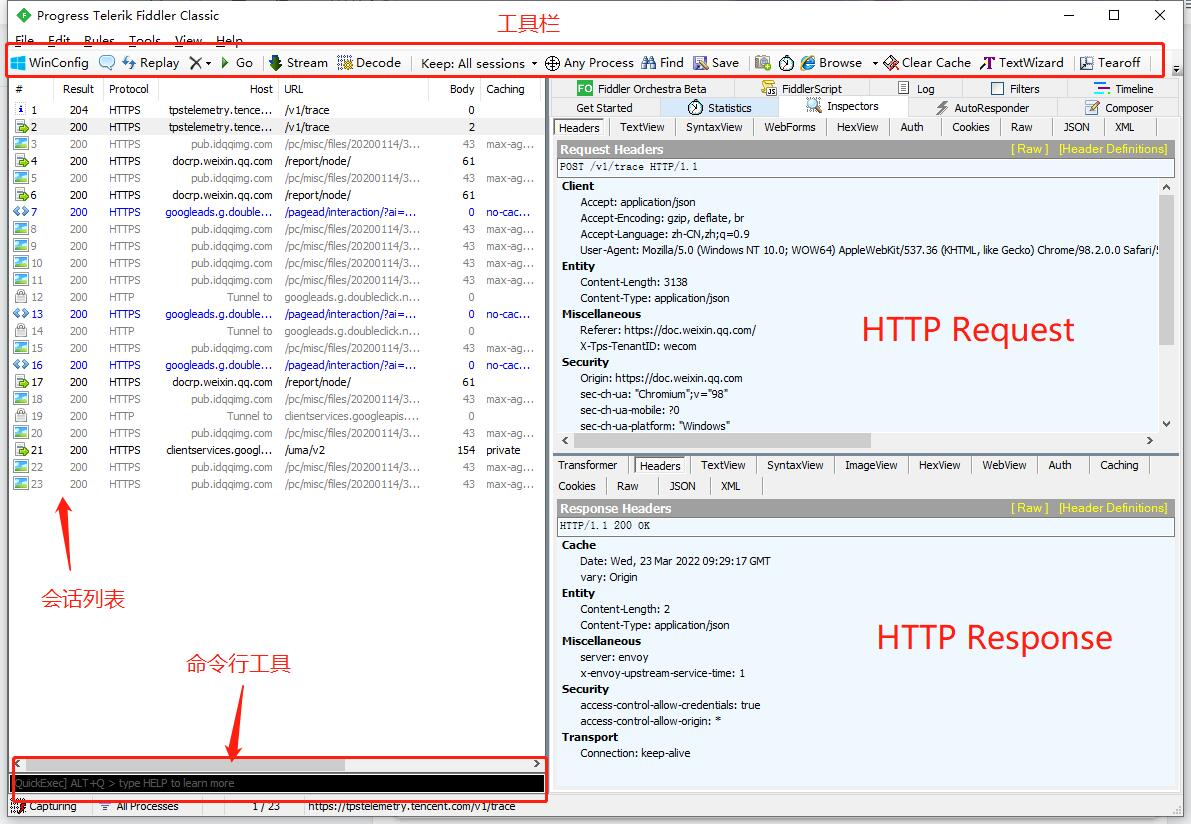
Task: Expand the Browse dropdown arrow
Action: pos(875,63)
